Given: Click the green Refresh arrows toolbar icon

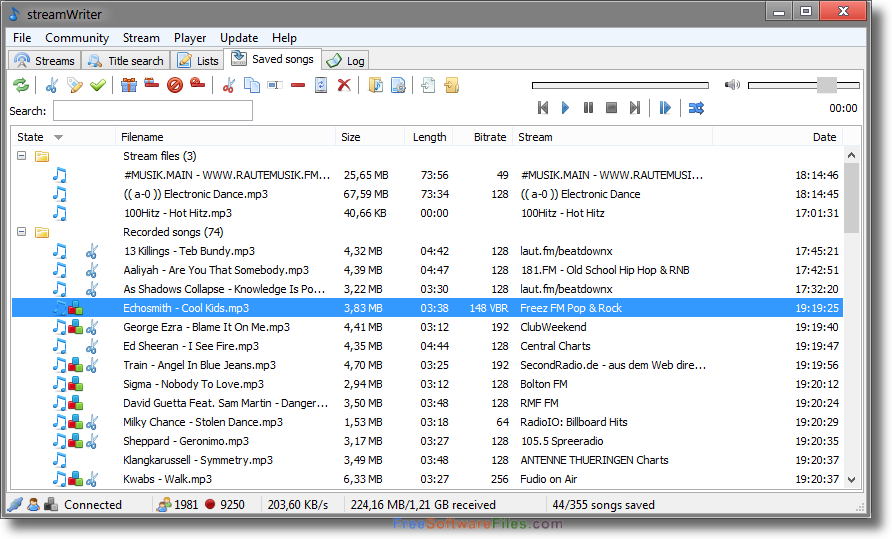Looking at the screenshot, I should (x=21, y=85).
